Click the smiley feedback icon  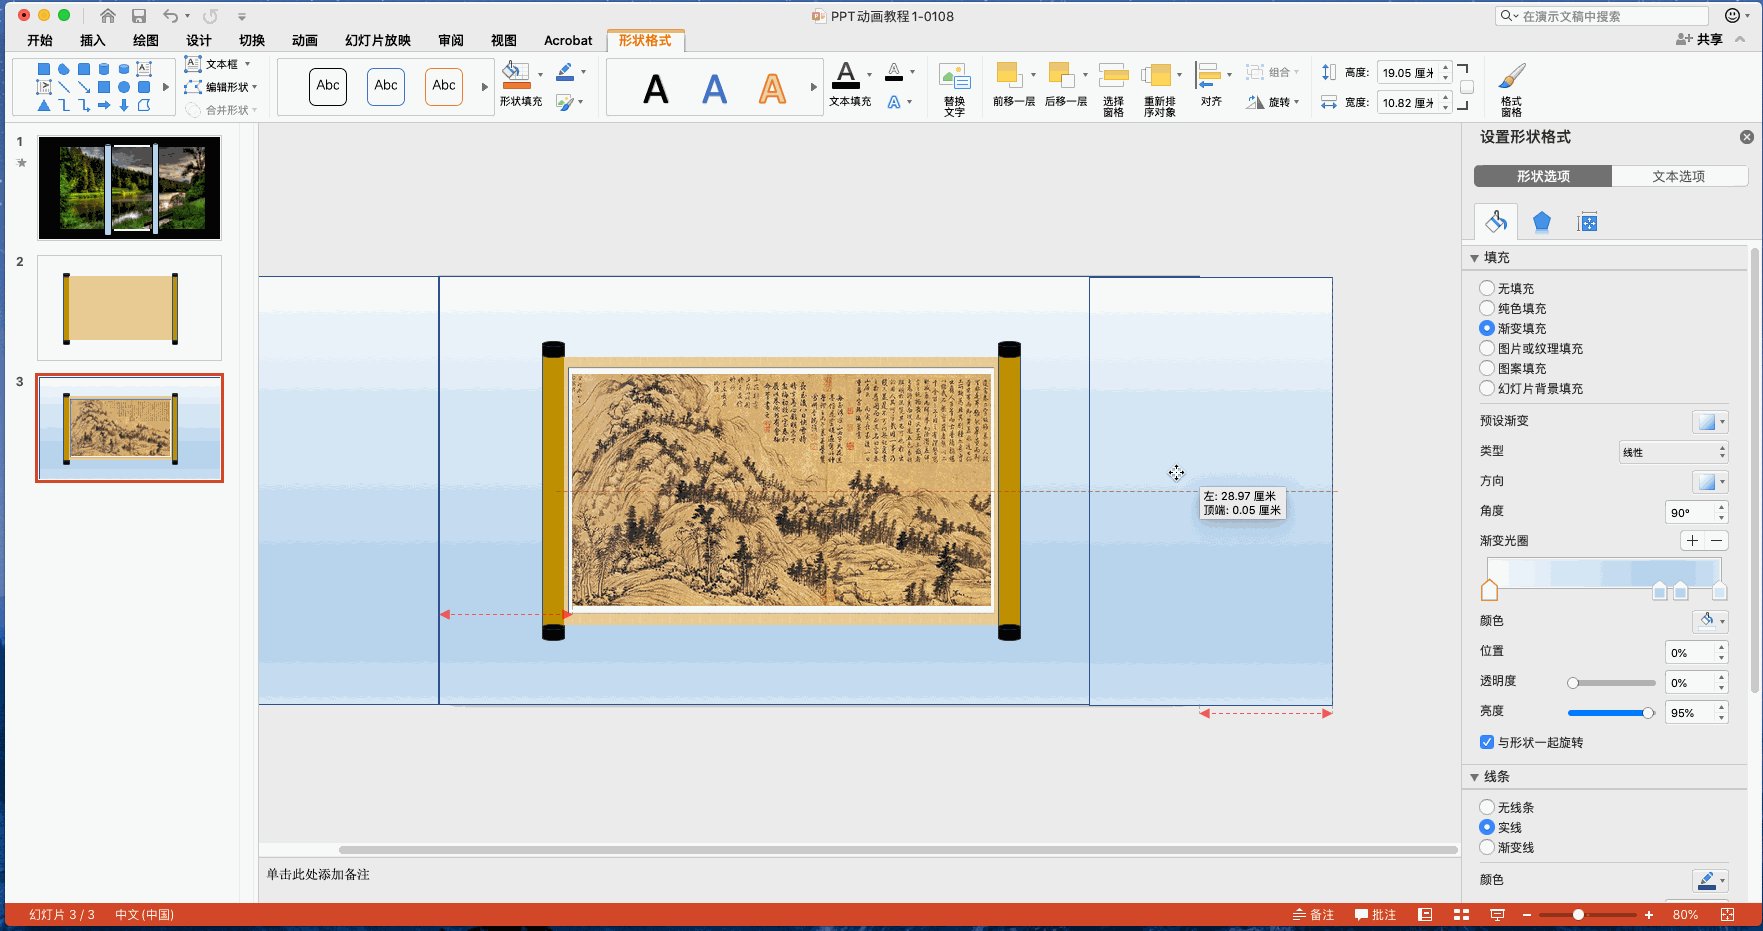[x=1733, y=15]
